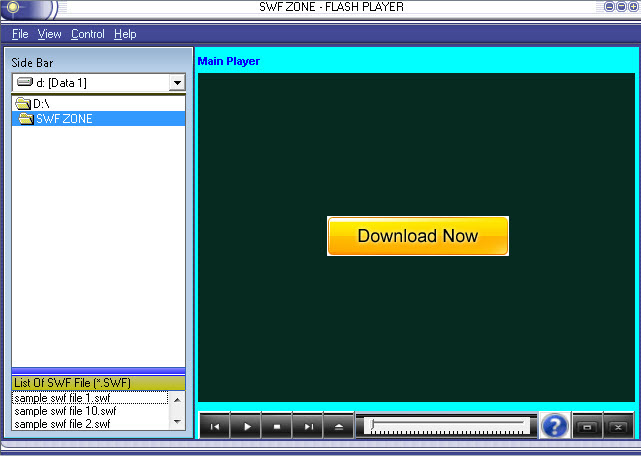Open the Control menu
641x456 pixels.
pos(88,34)
